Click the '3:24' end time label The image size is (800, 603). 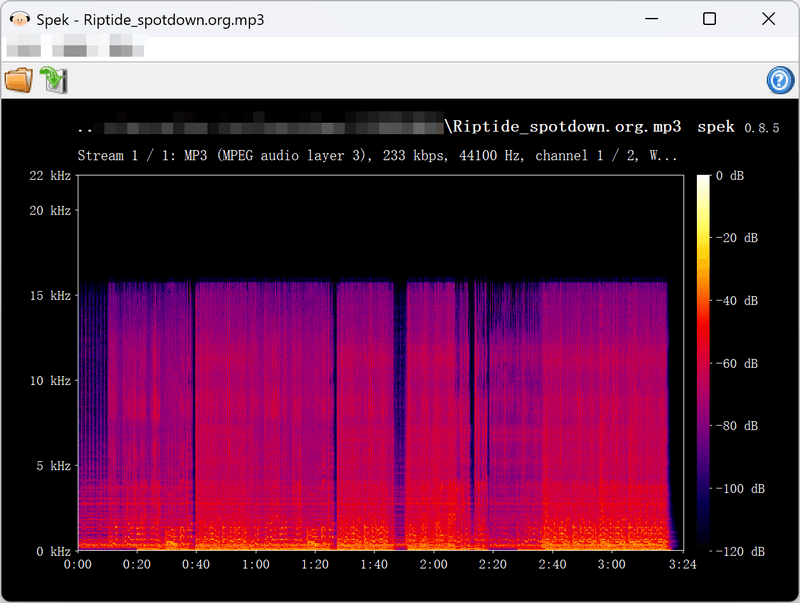coord(683,565)
